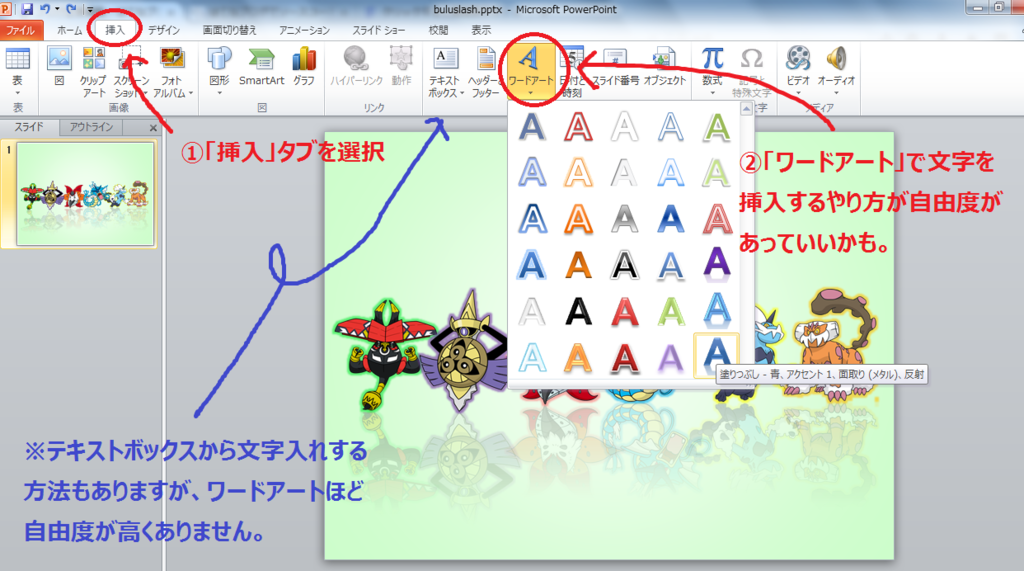The height and width of the screenshot is (571, 1024).
Task: Open the スライドショー slide show tab
Action: (x=379, y=30)
